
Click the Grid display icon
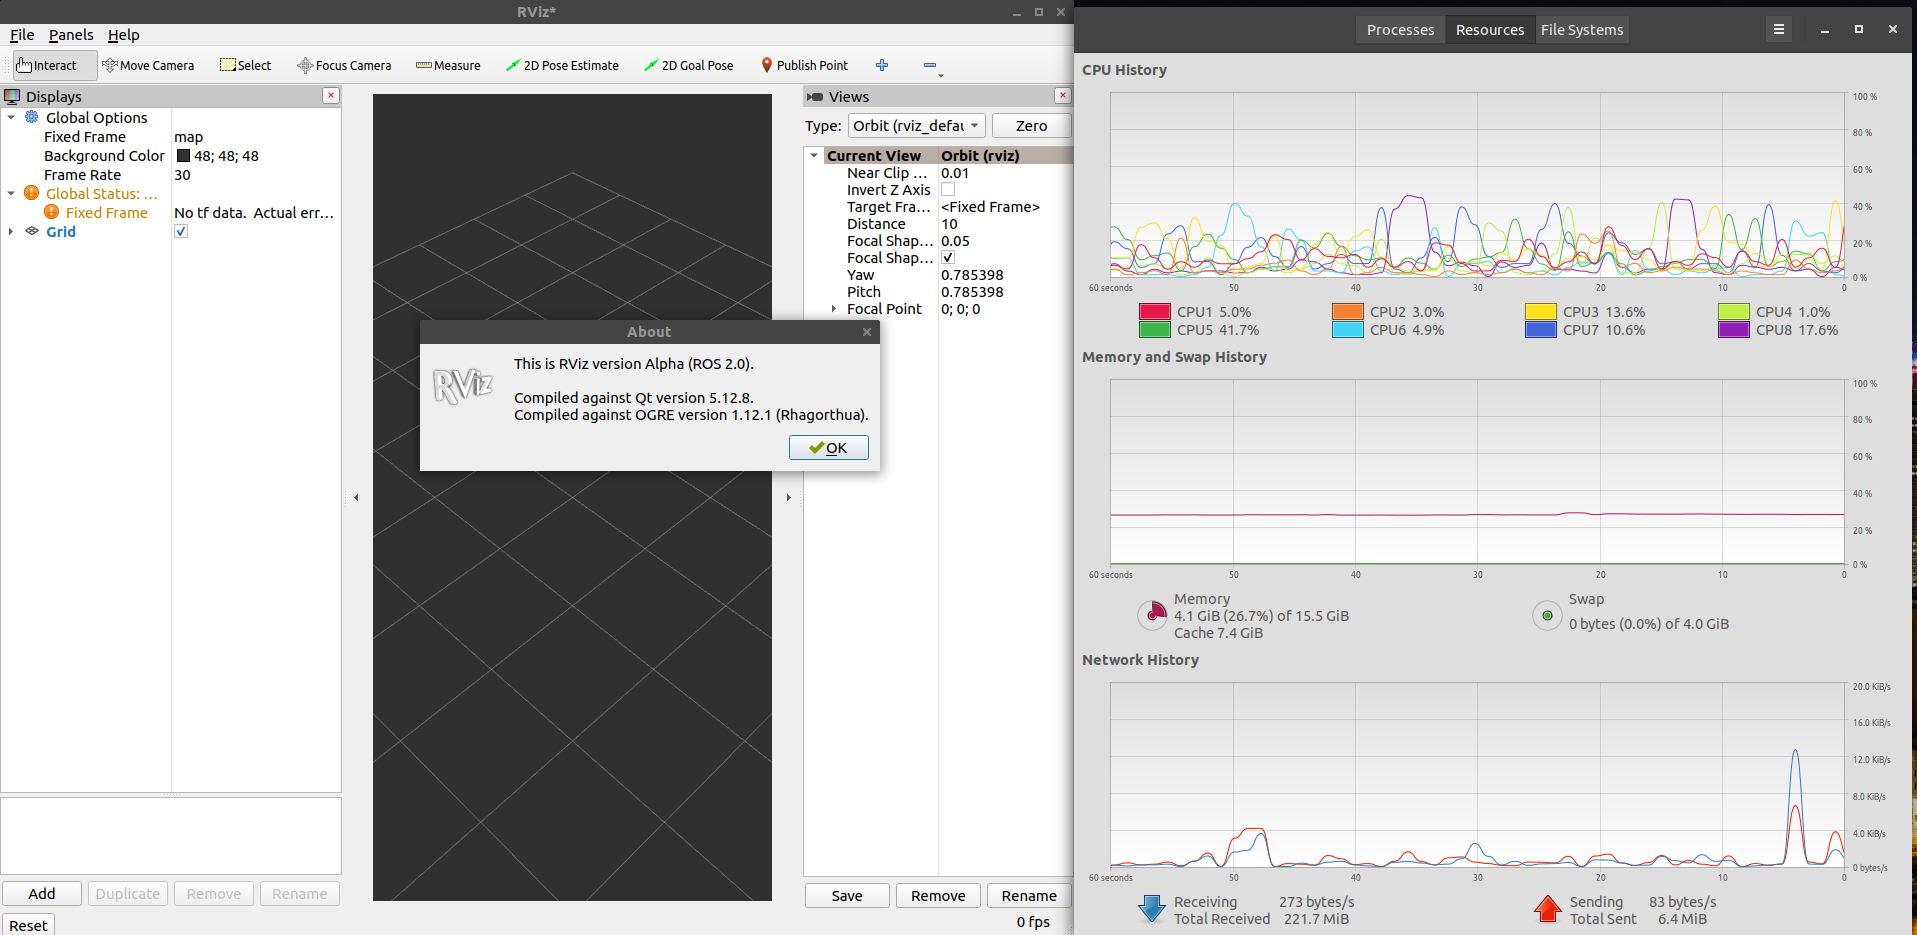click(x=32, y=231)
